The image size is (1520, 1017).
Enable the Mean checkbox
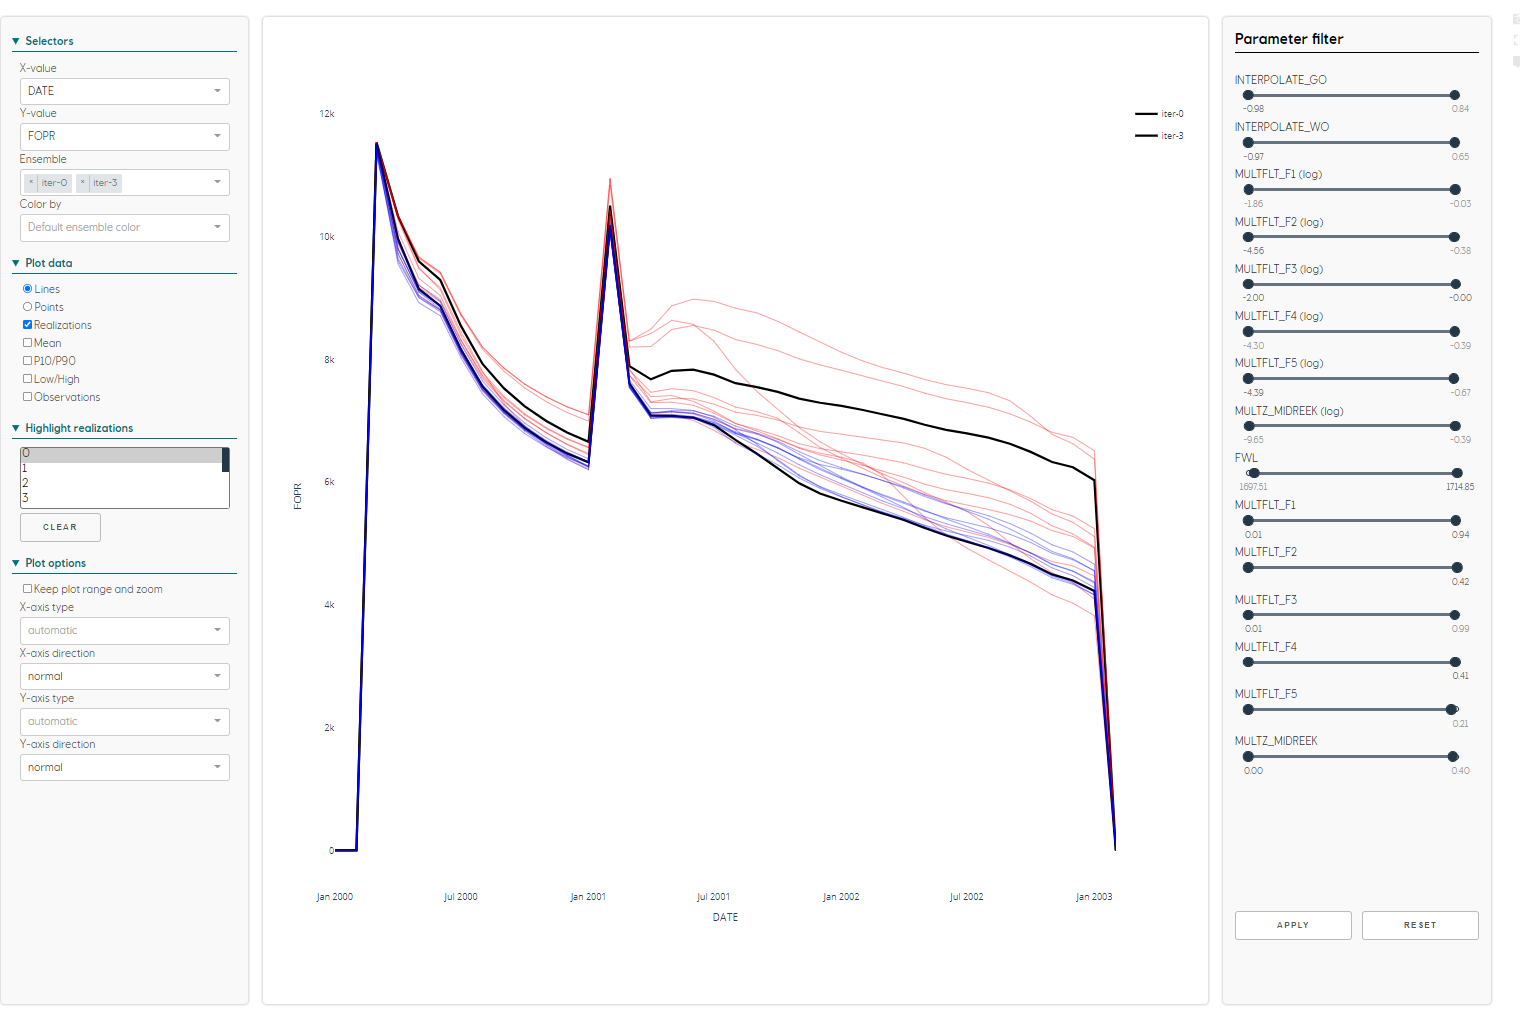(26, 342)
